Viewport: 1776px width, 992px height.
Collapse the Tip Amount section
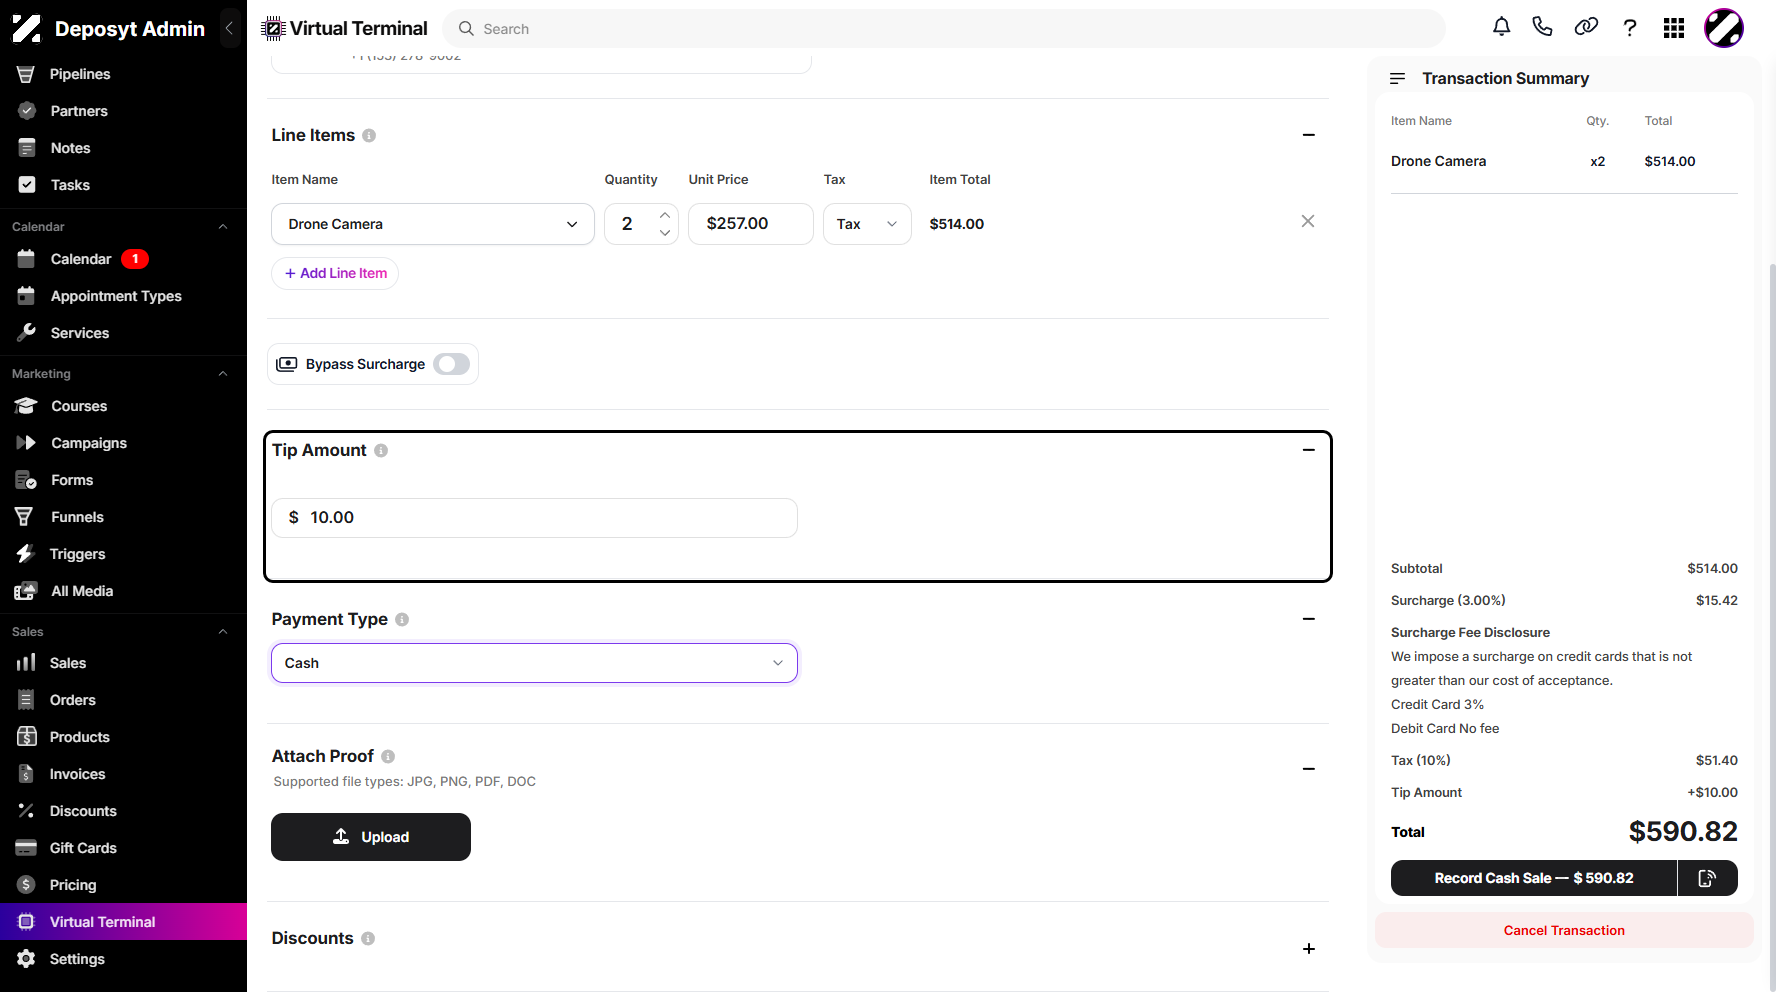point(1309,450)
